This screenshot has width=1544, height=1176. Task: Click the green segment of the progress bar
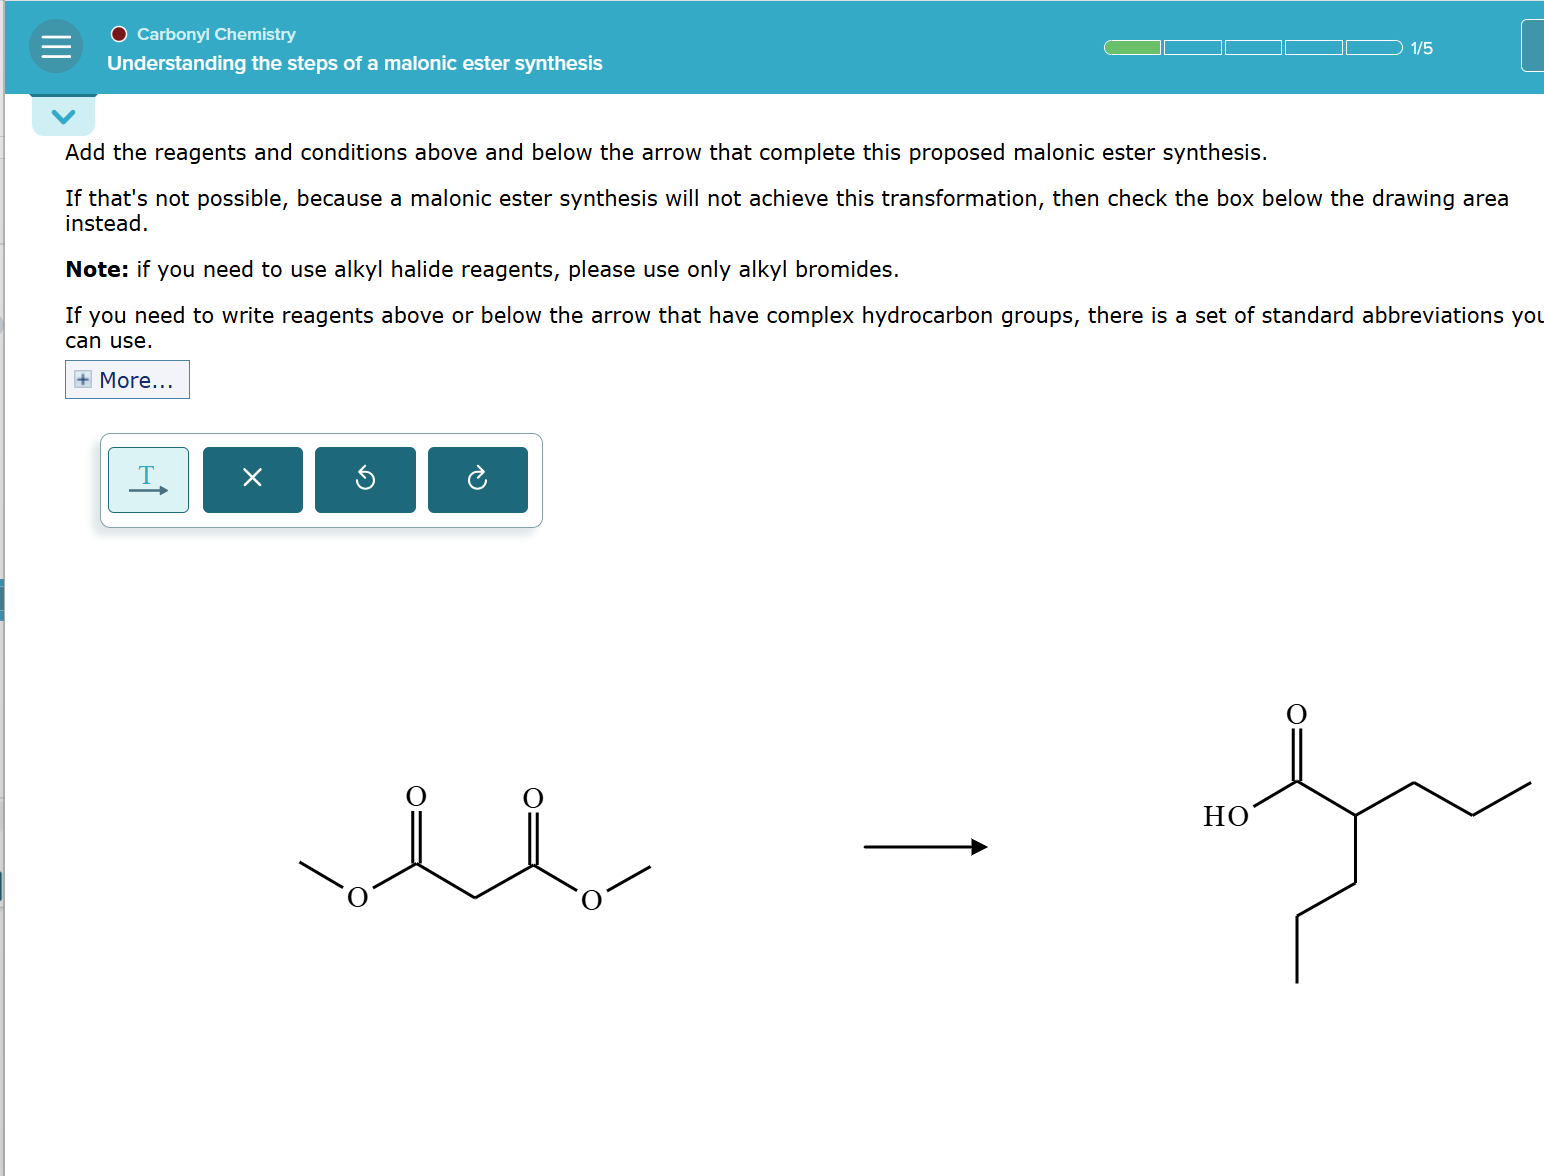point(1131,47)
